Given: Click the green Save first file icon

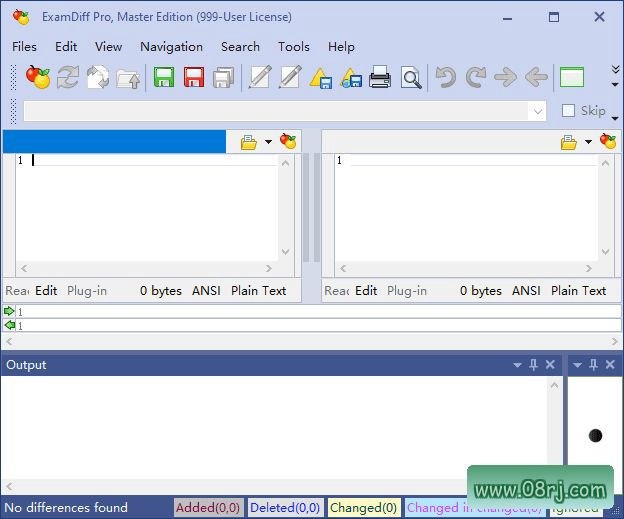Looking at the screenshot, I should point(164,77).
